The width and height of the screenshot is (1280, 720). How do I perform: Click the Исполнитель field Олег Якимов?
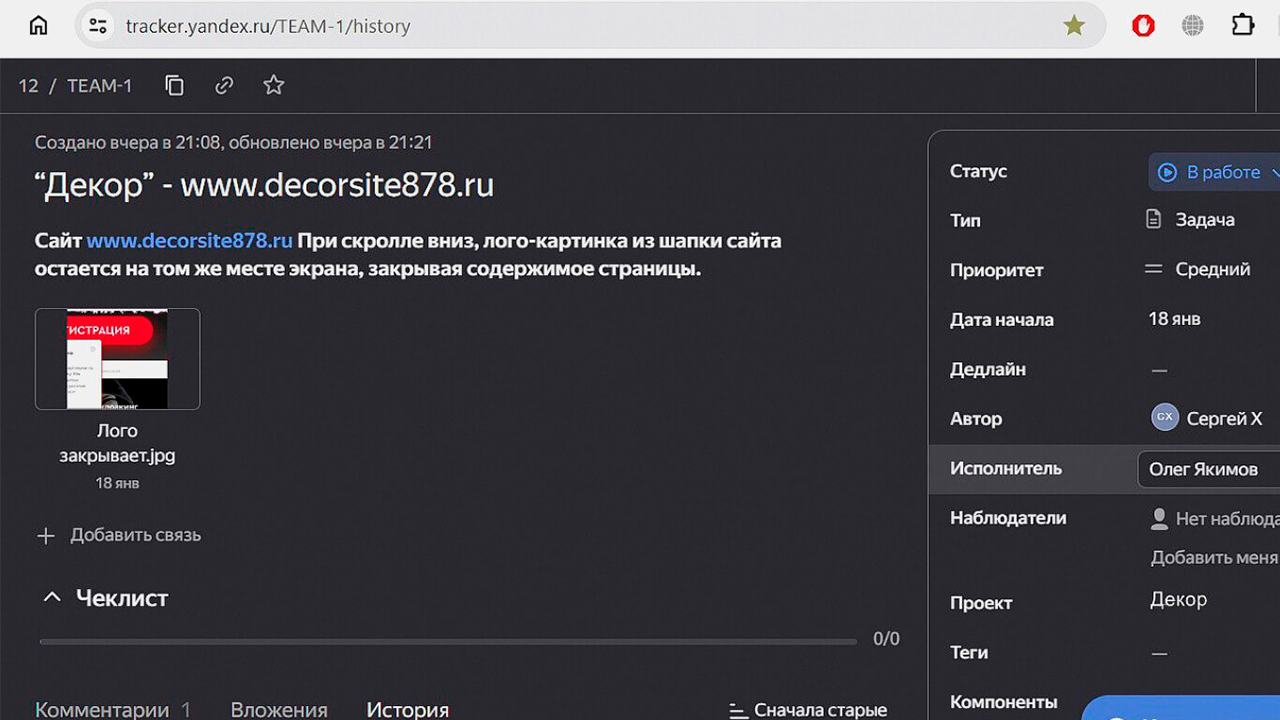point(1209,469)
